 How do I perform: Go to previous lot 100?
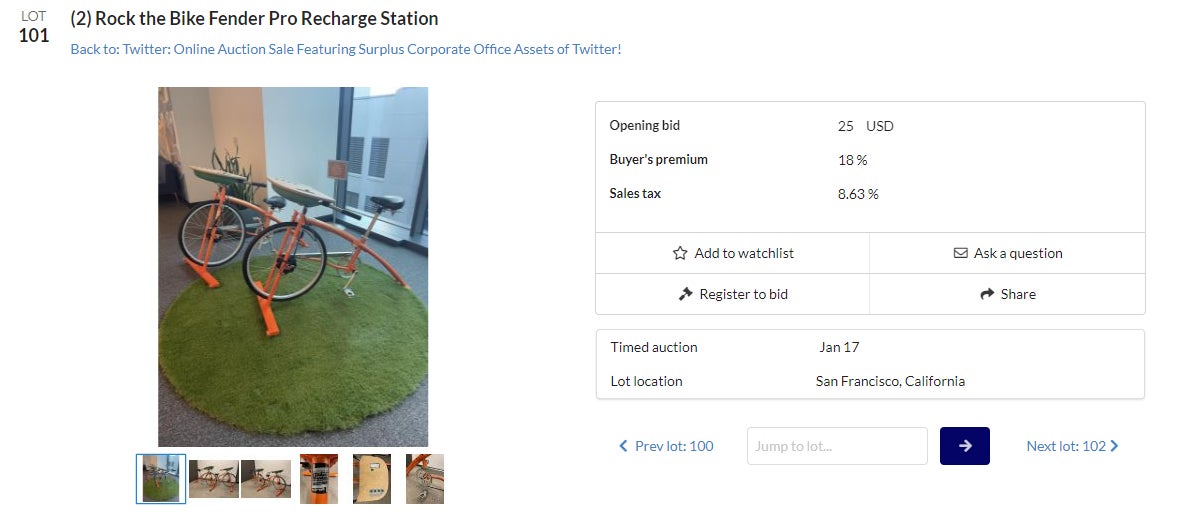coord(673,446)
